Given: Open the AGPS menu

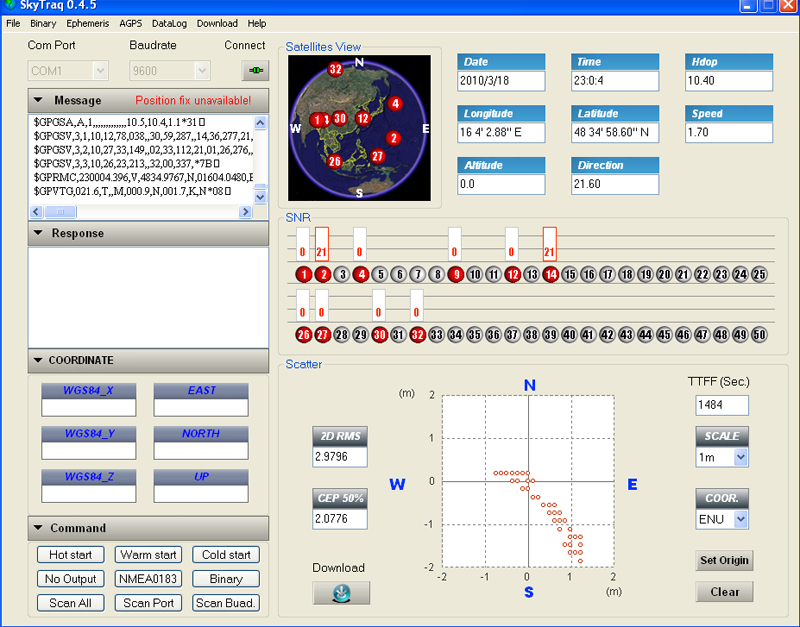Looking at the screenshot, I should pyautogui.click(x=131, y=23).
